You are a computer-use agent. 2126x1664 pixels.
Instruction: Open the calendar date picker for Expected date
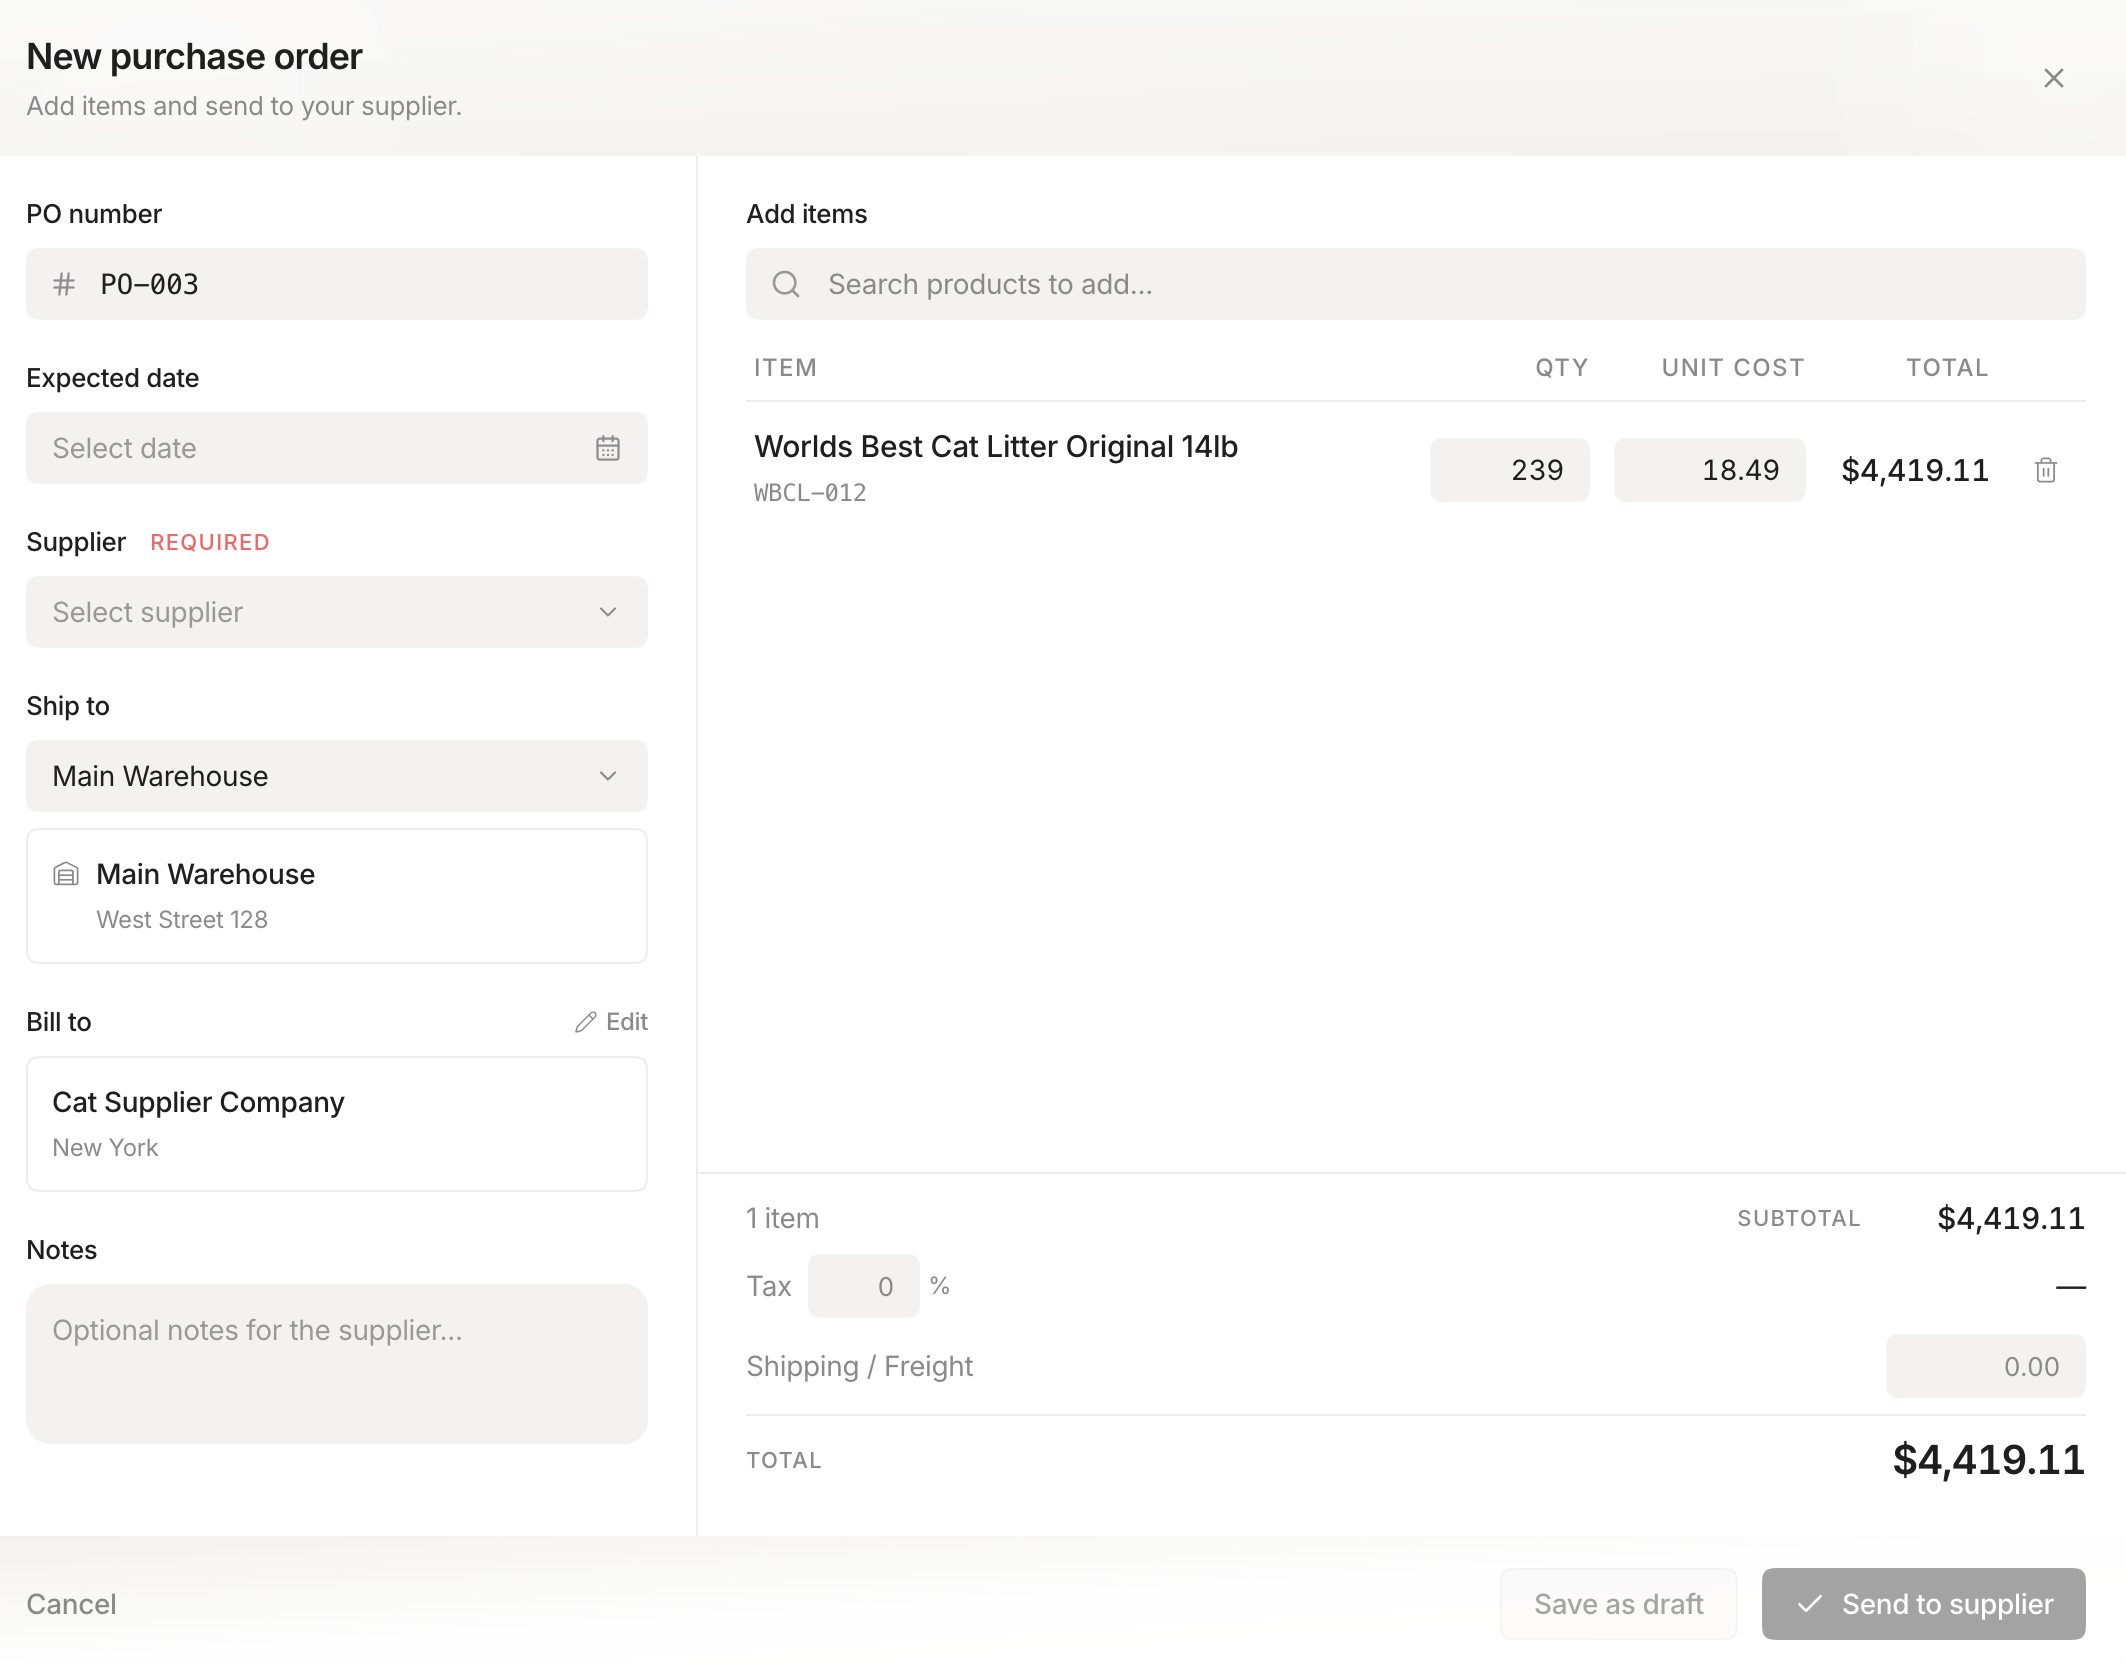tap(608, 448)
